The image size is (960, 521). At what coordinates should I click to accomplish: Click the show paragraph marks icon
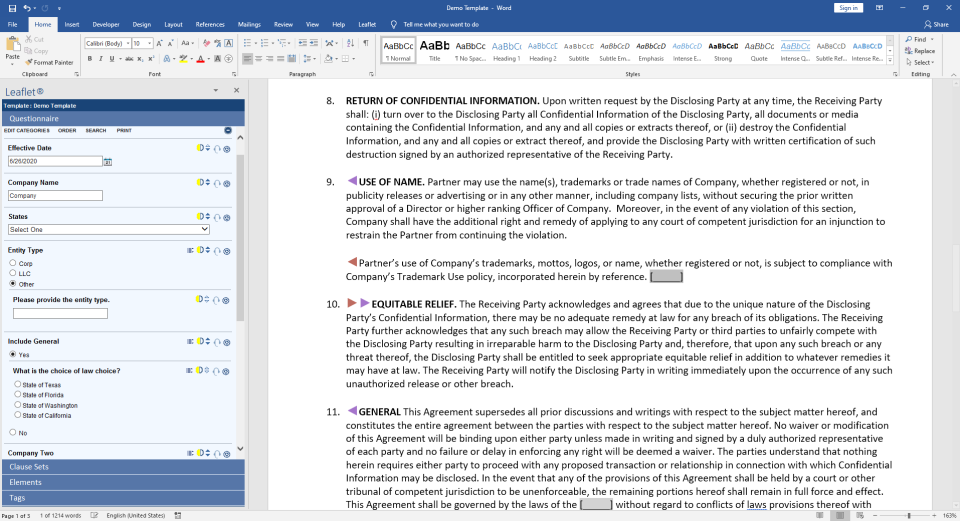365,43
